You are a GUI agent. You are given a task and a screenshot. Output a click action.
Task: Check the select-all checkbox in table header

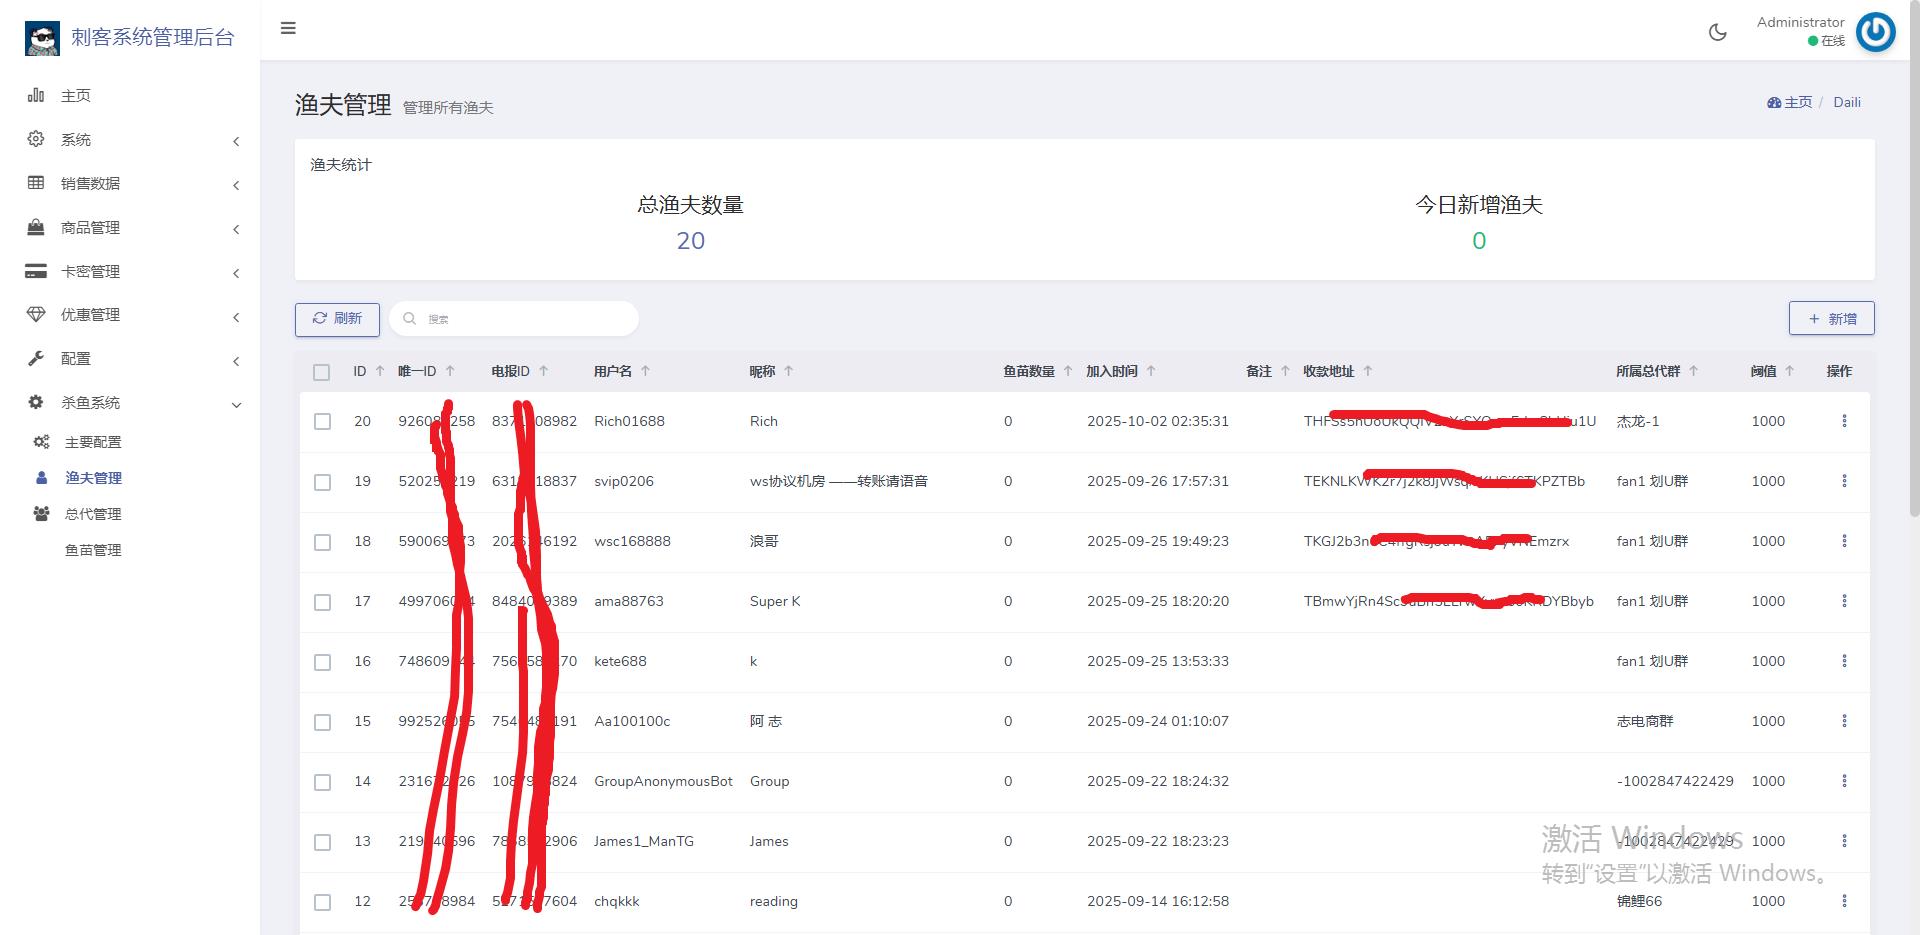click(321, 372)
